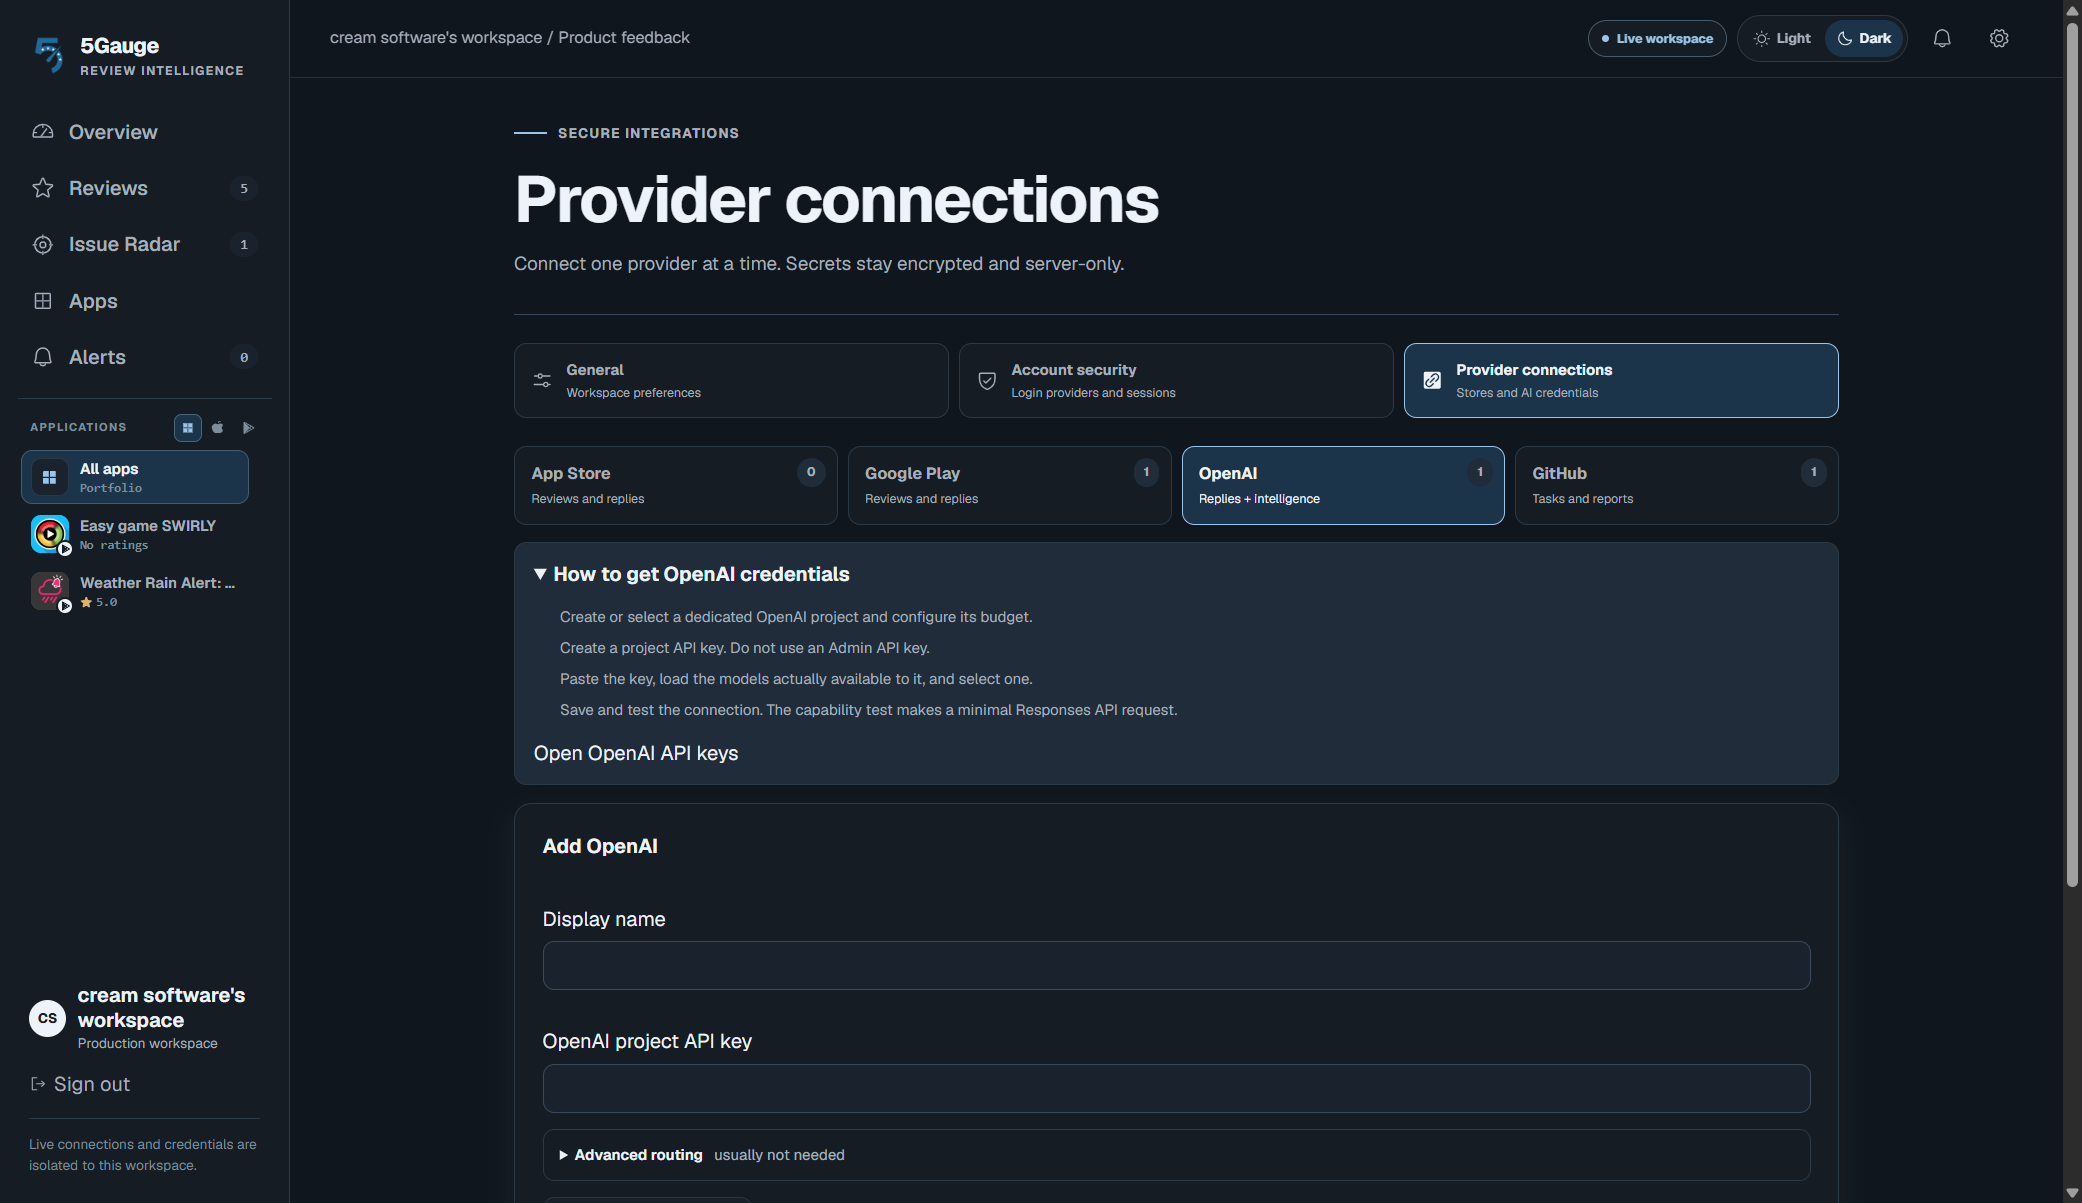The width and height of the screenshot is (2082, 1203).
Task: Click the Sign out link label
Action: pos(92,1084)
